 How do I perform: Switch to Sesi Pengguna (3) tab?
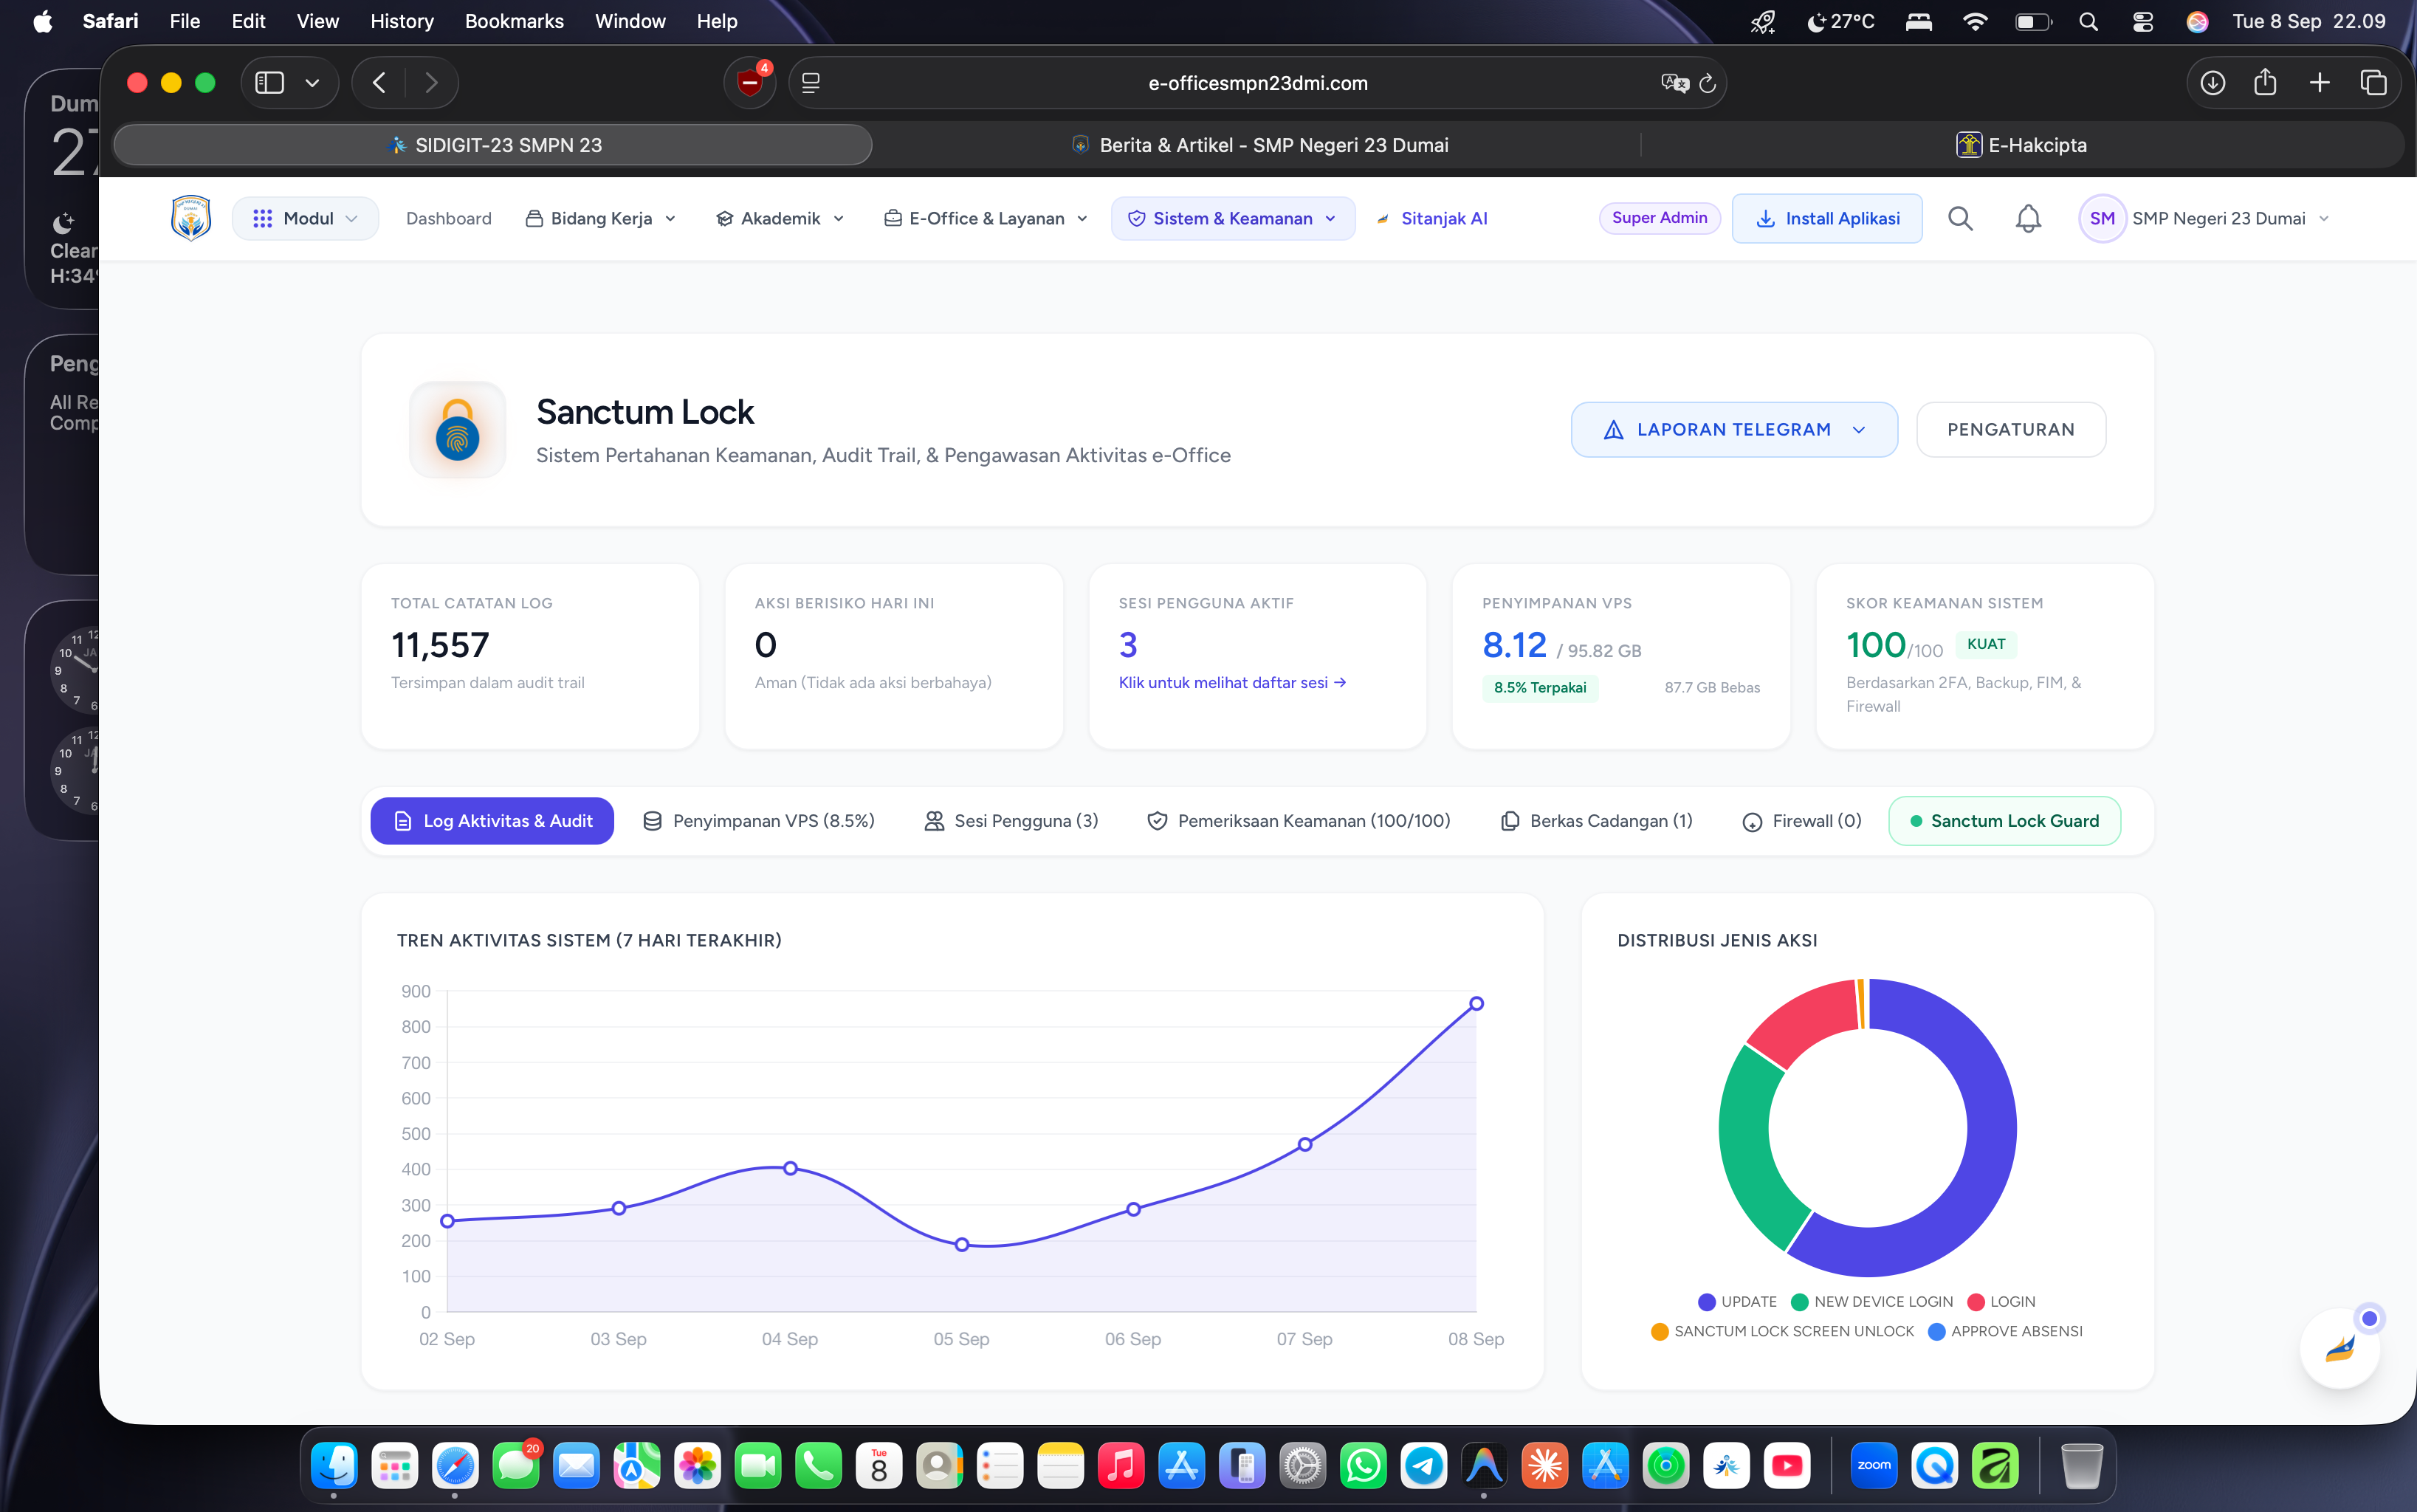[x=1011, y=820]
